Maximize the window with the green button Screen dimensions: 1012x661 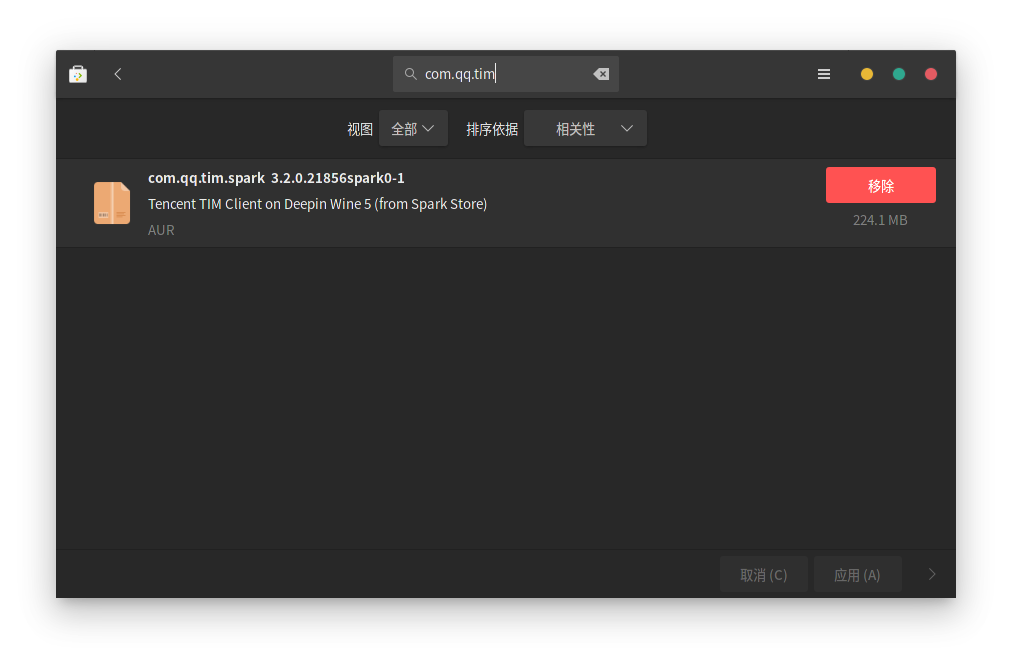coord(899,74)
